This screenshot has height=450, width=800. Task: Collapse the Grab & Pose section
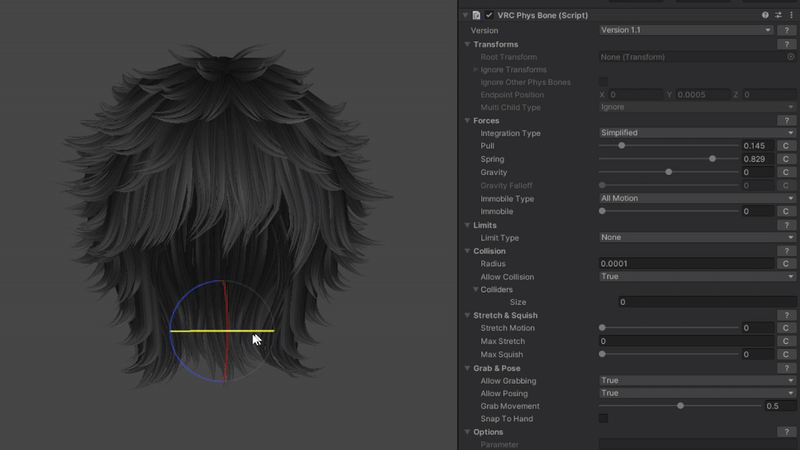(x=467, y=368)
